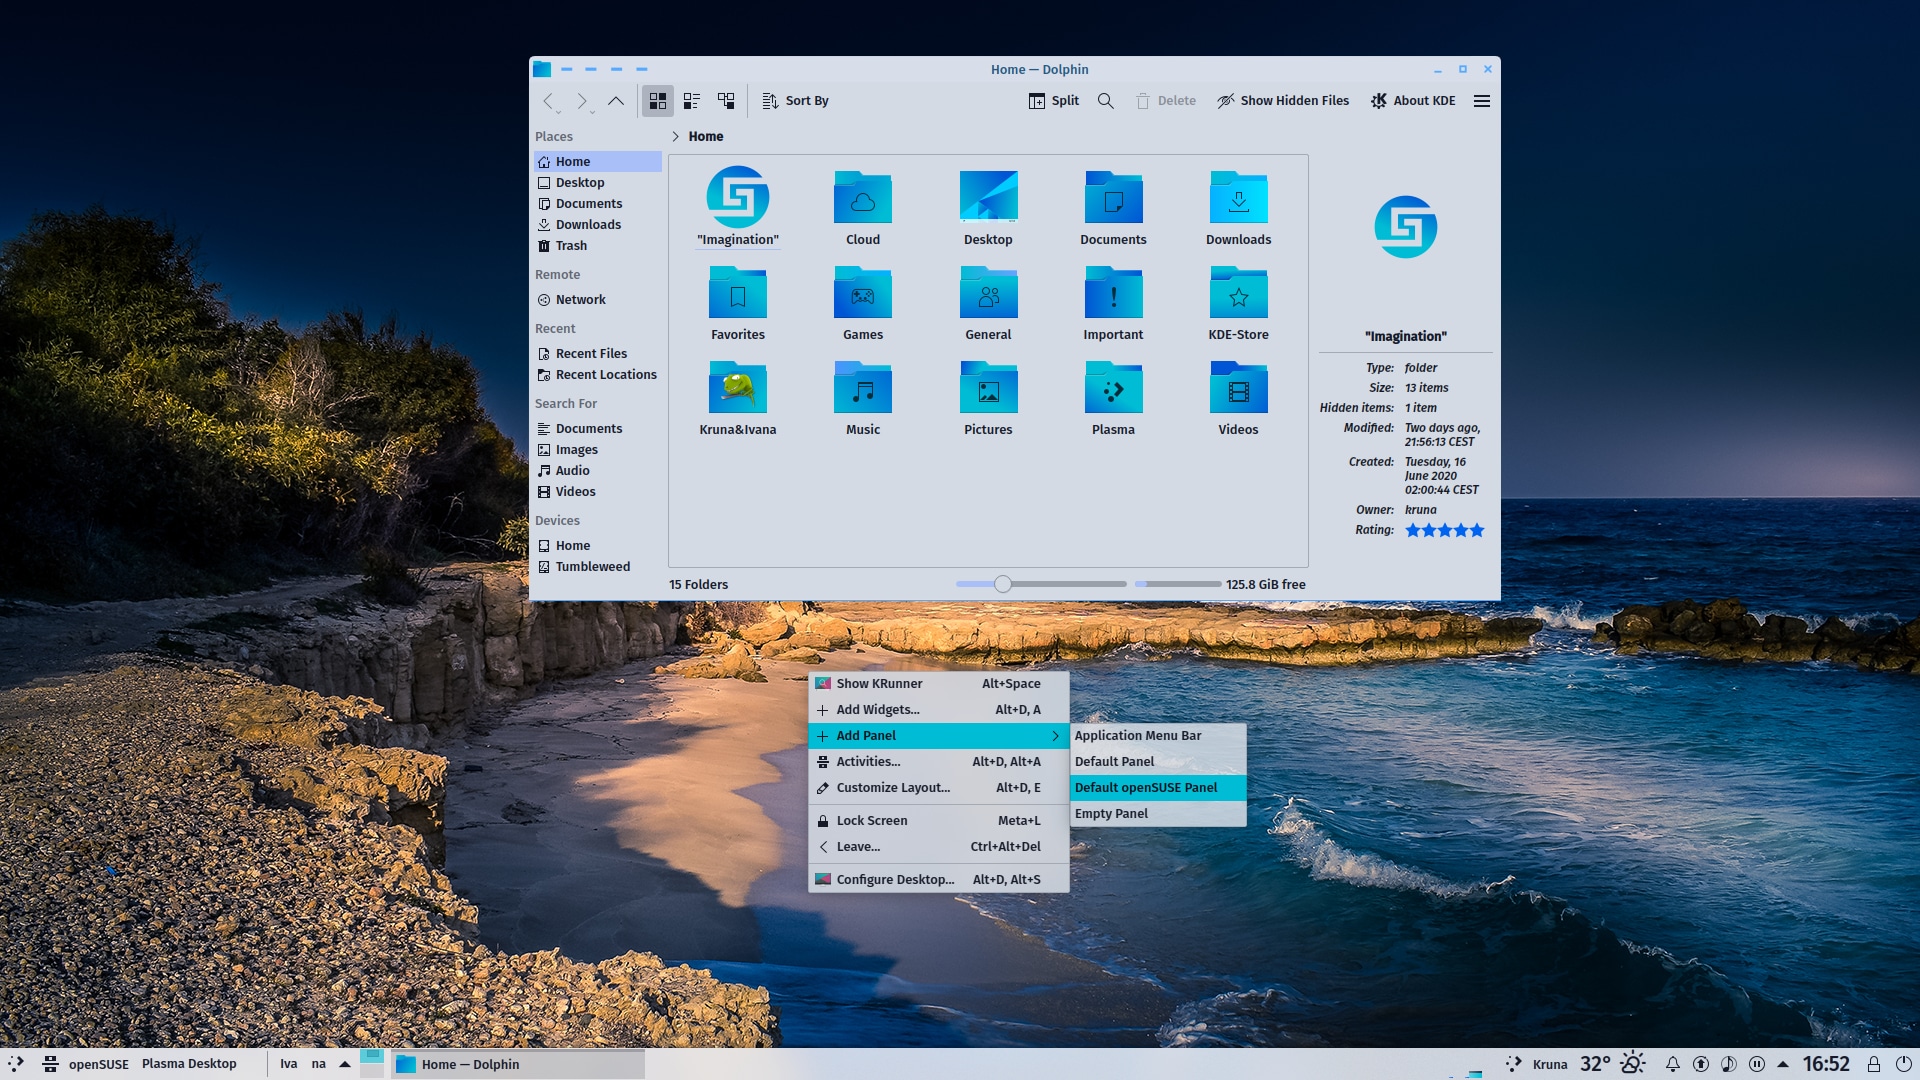The width and height of the screenshot is (1920, 1080).
Task: Open the Dolphin hamburger menu
Action: point(1482,101)
